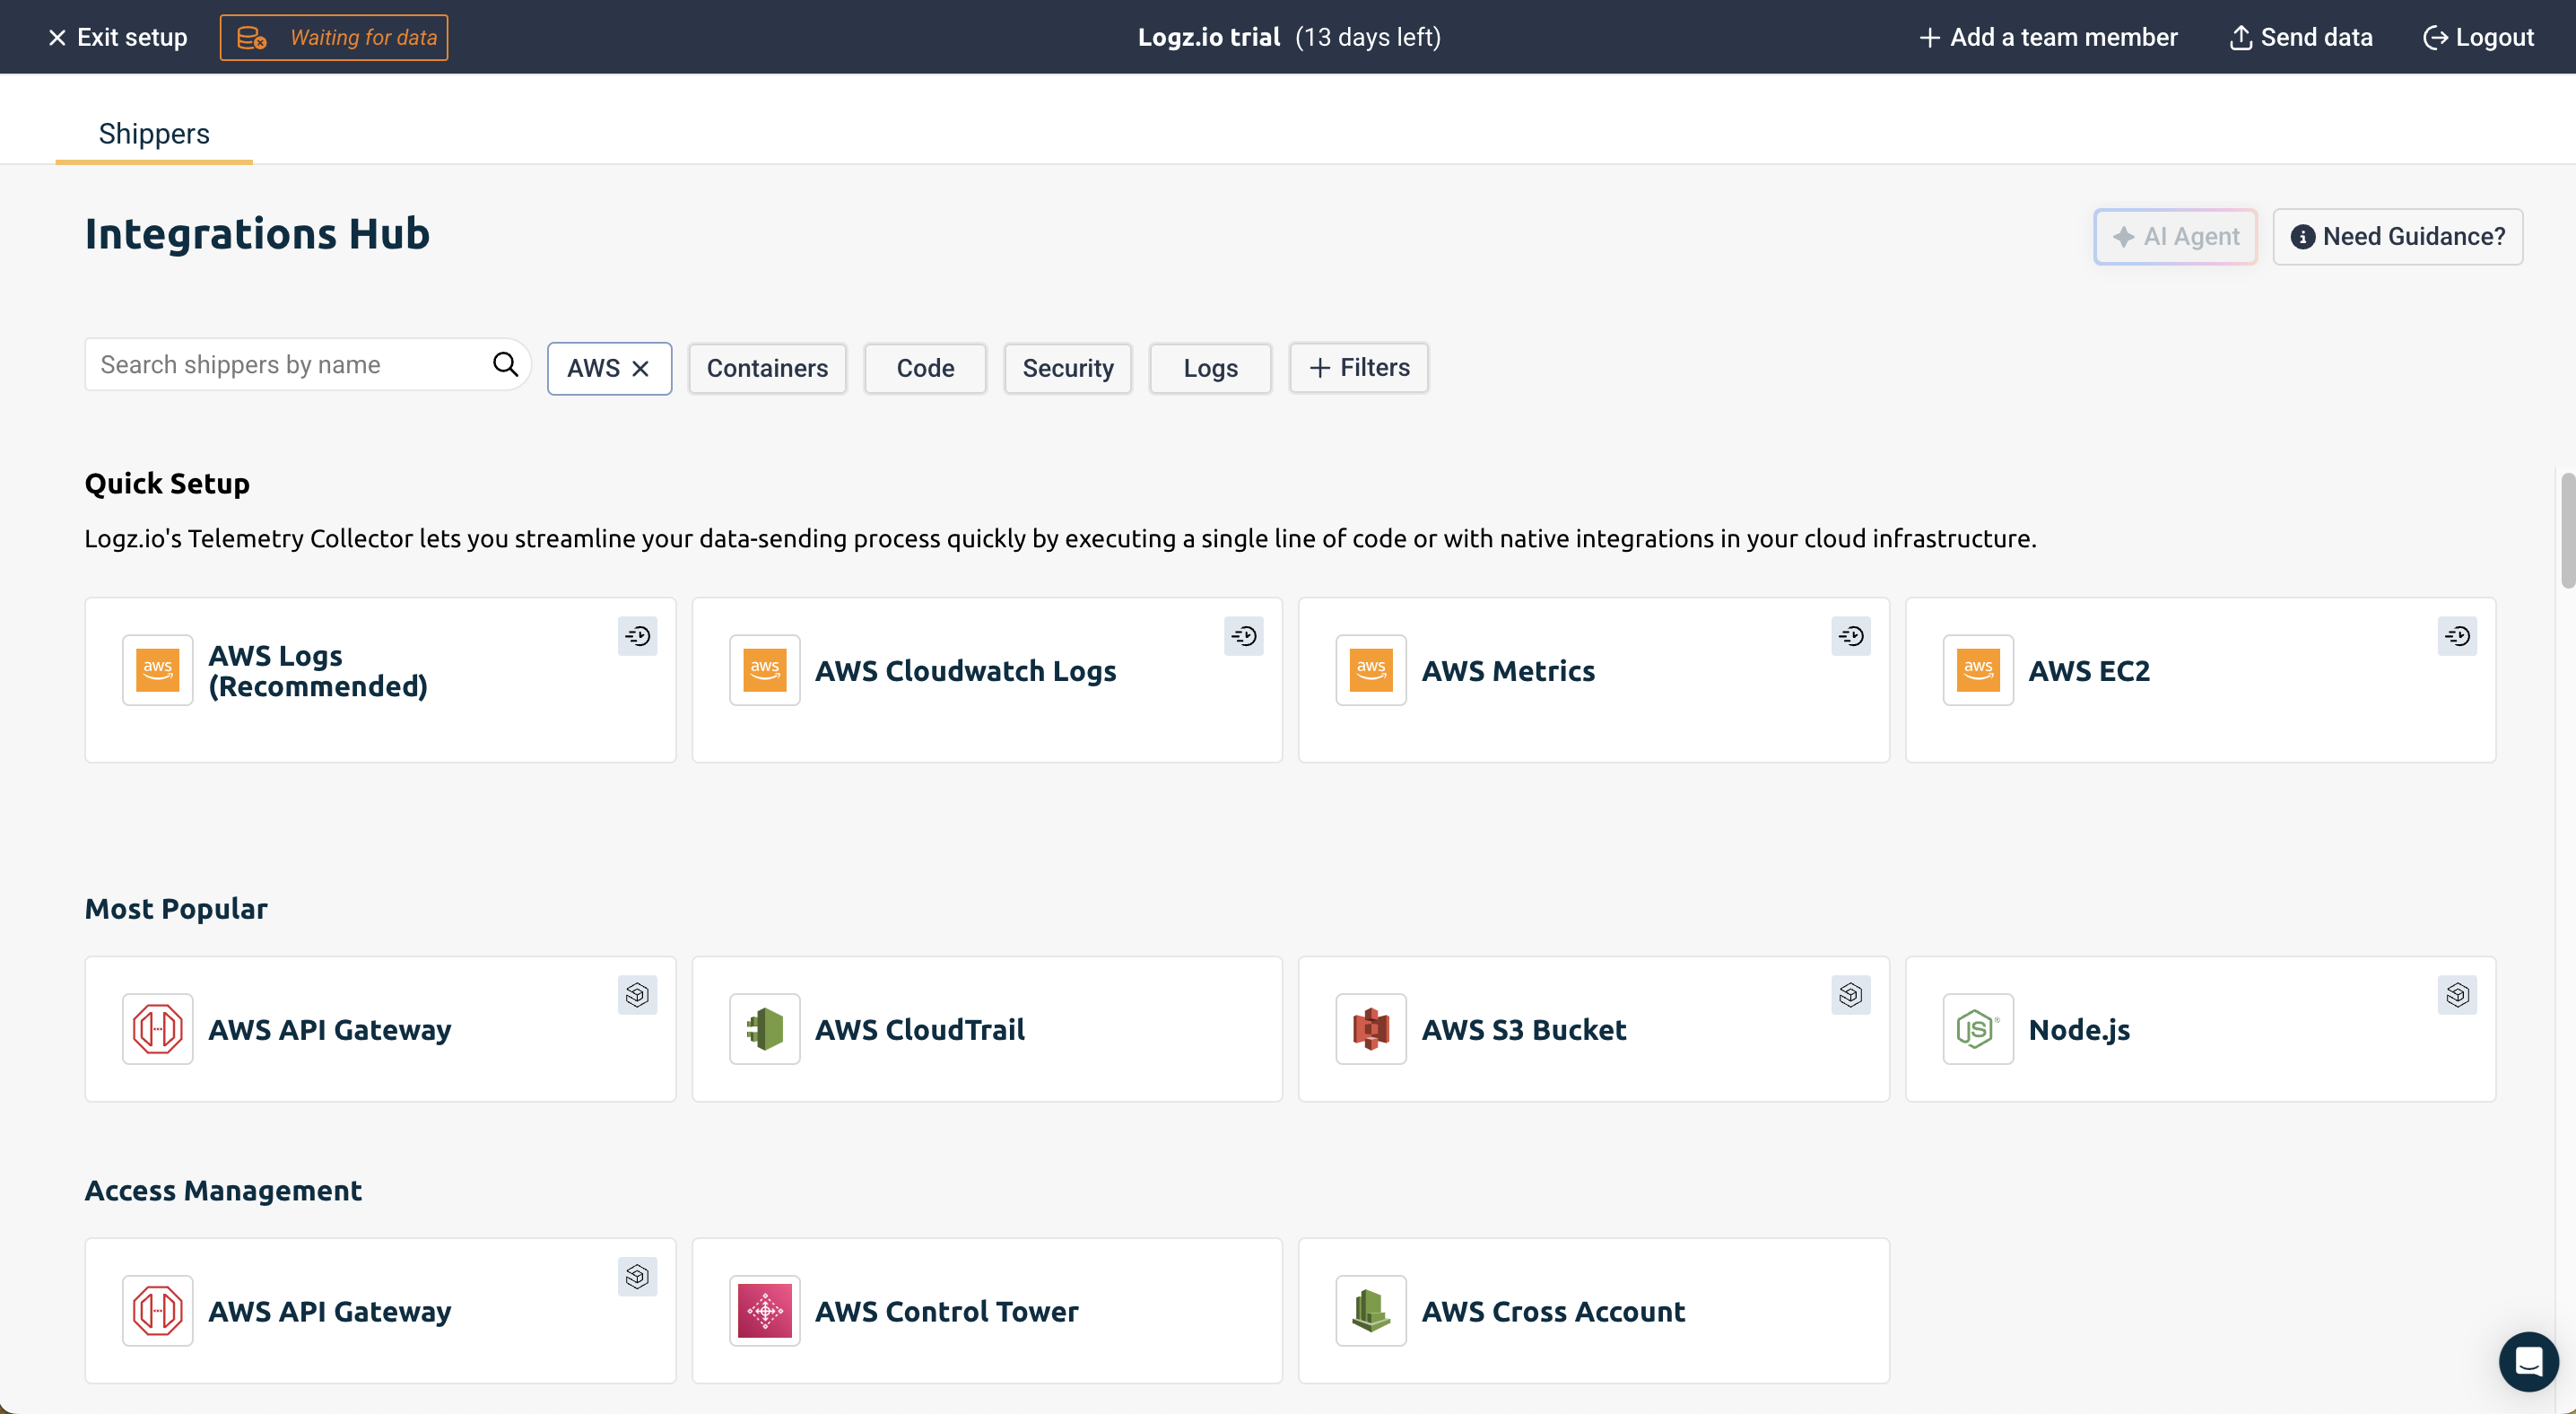Click inside the shipper search field

pos(280,364)
